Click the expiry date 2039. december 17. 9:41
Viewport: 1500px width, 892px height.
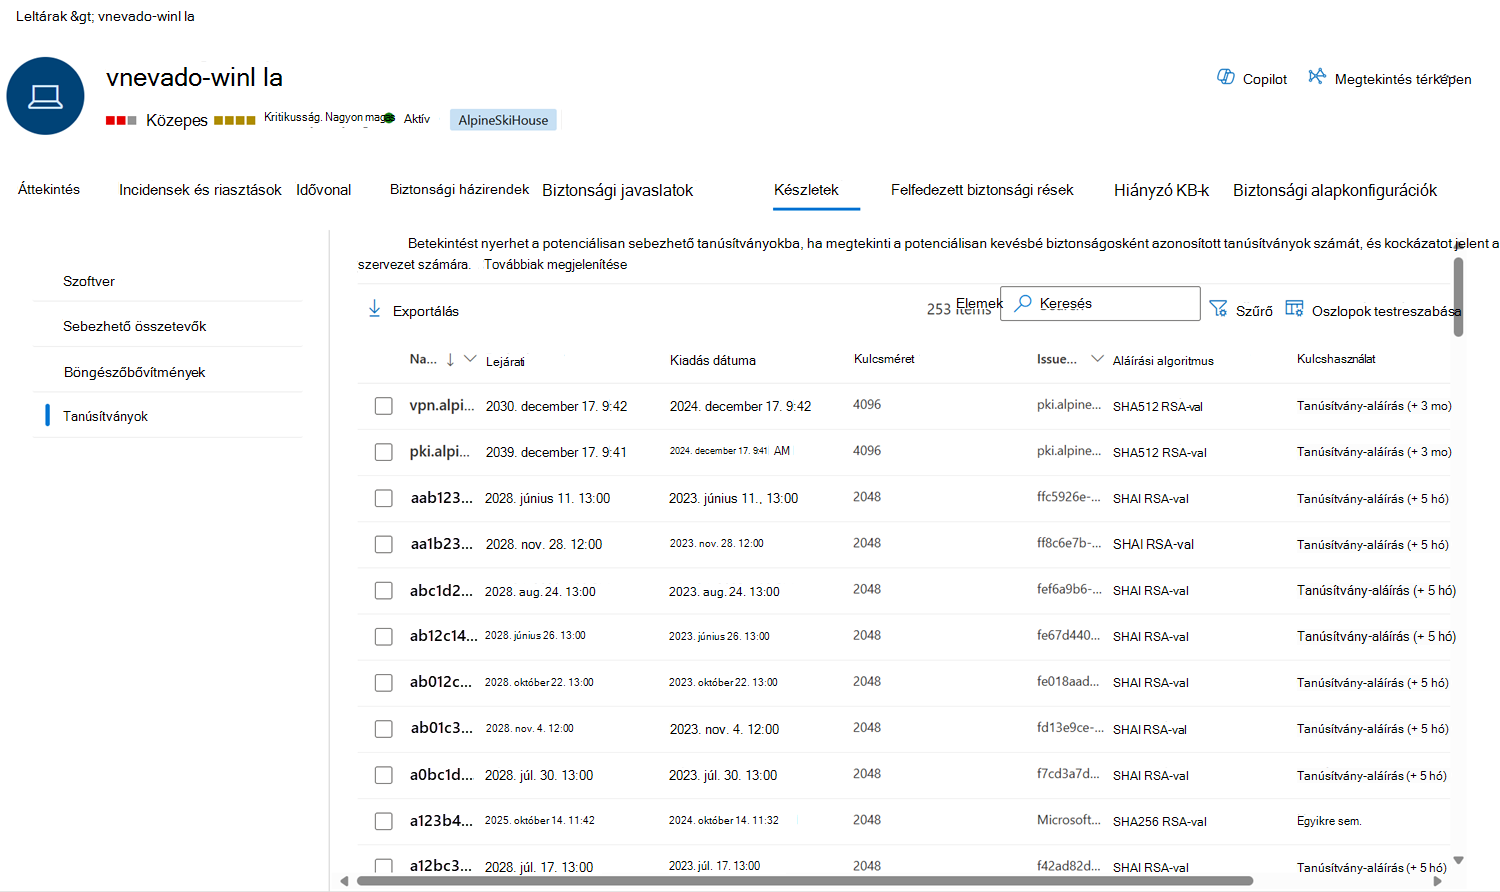(x=557, y=452)
